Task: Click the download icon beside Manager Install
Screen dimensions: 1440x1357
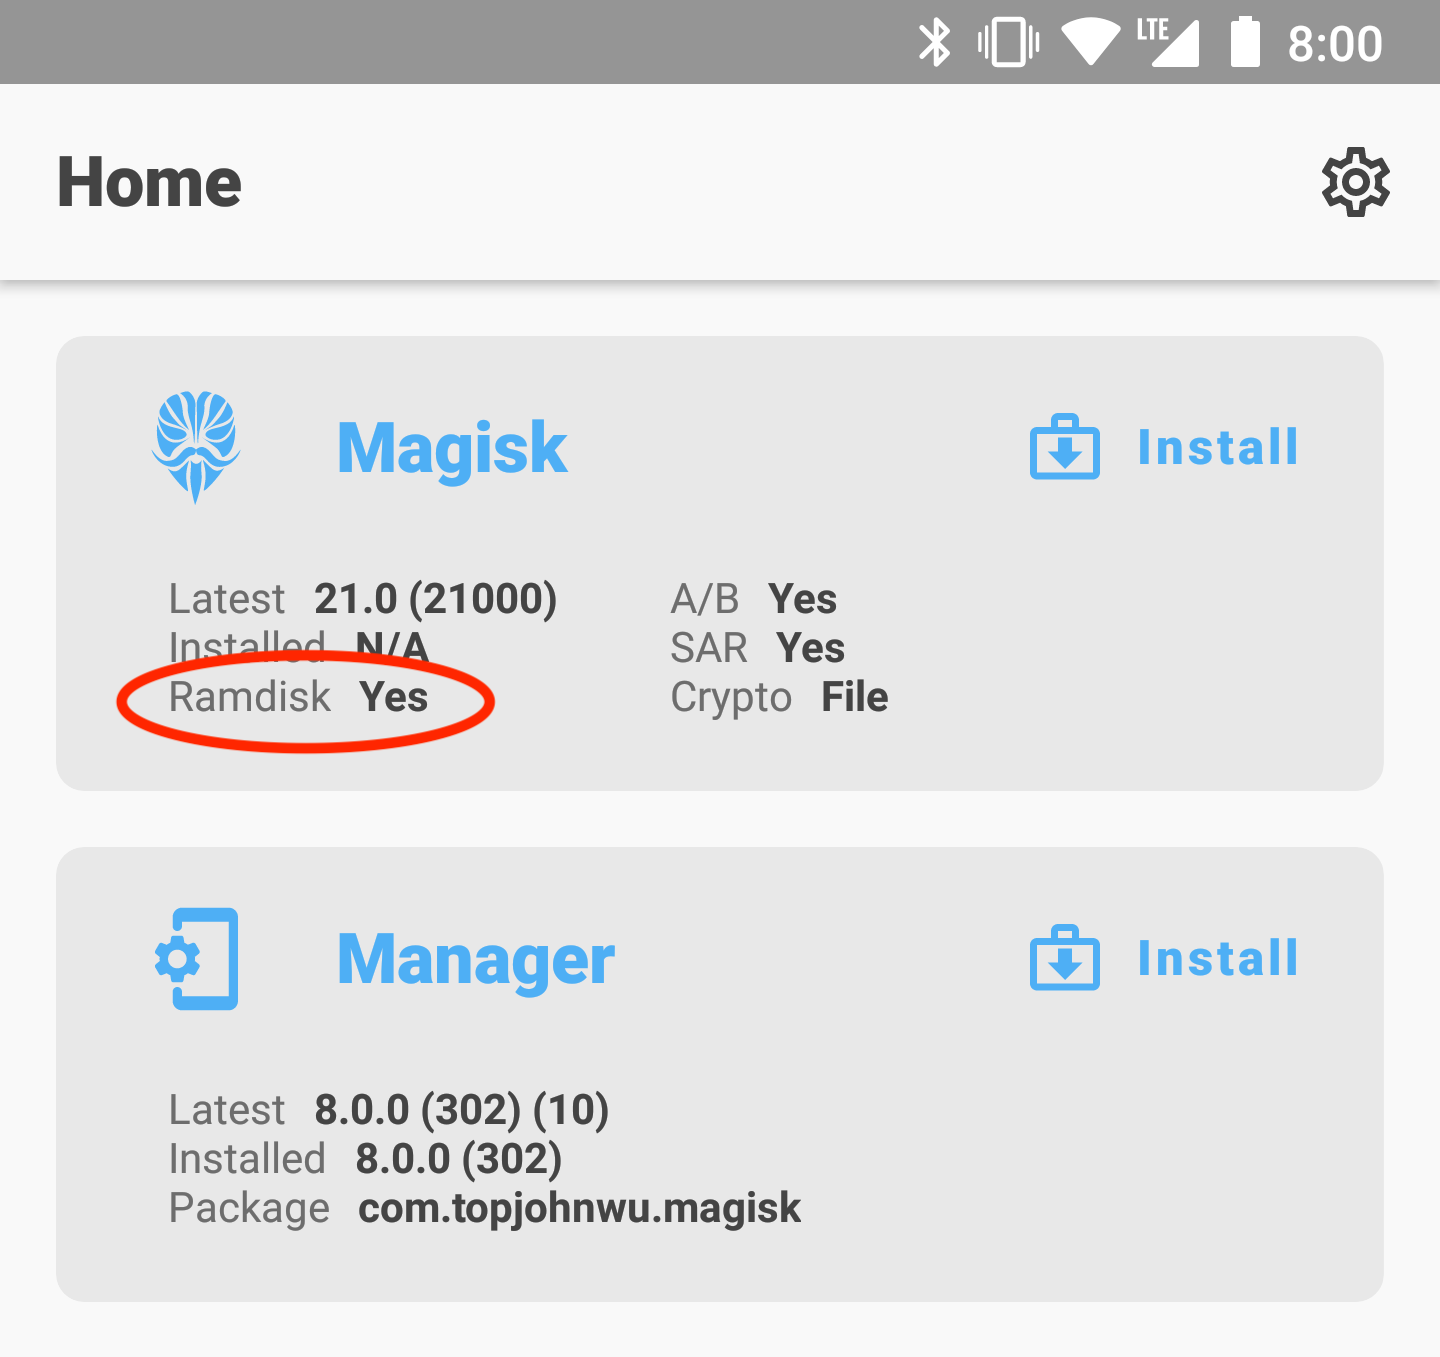Action: [x=1065, y=958]
